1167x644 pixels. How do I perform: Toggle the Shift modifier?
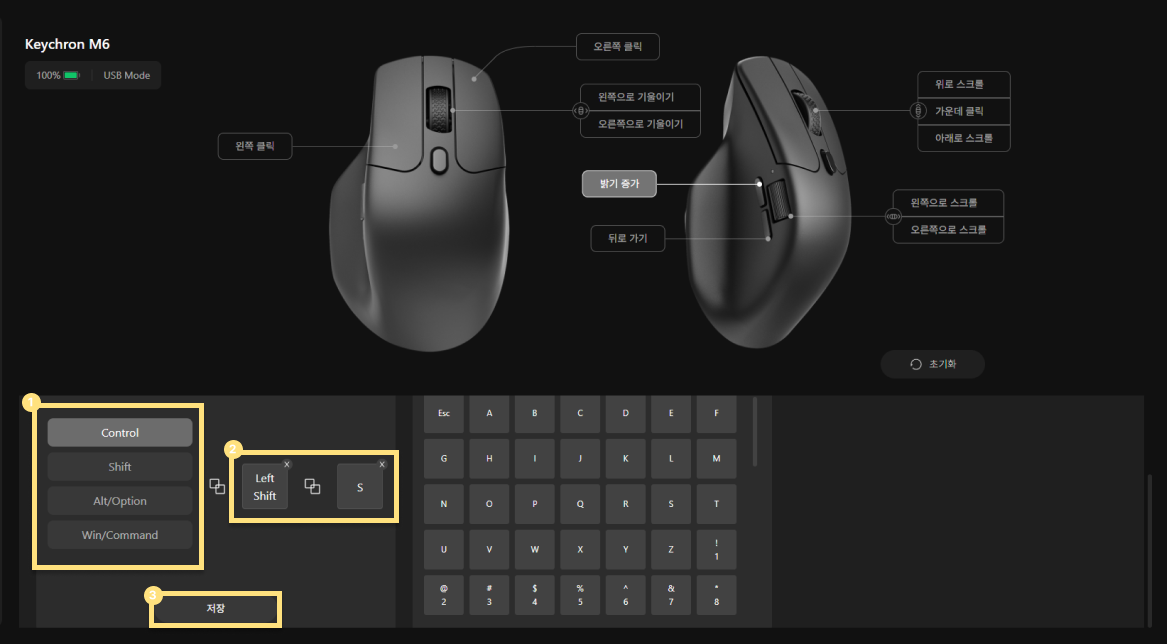coord(120,467)
